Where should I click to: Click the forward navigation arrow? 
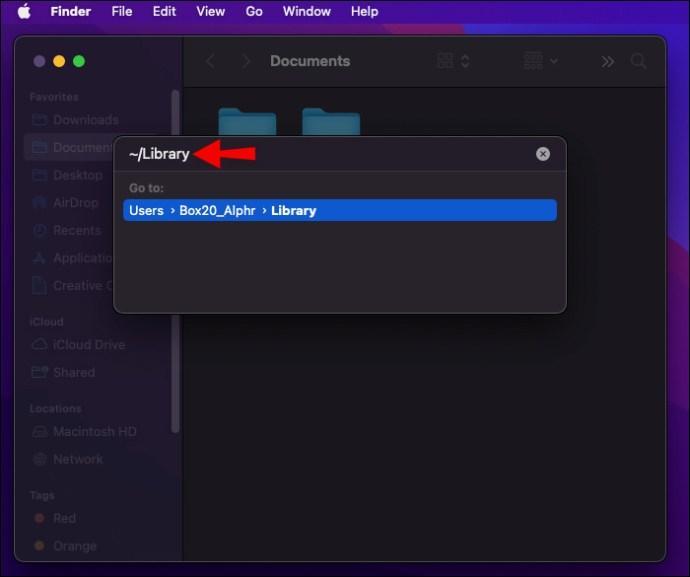(243, 62)
